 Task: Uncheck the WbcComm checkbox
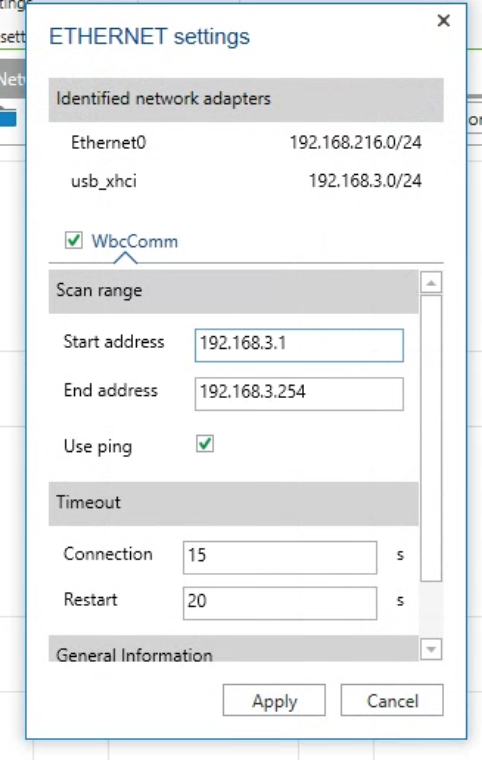(74, 240)
